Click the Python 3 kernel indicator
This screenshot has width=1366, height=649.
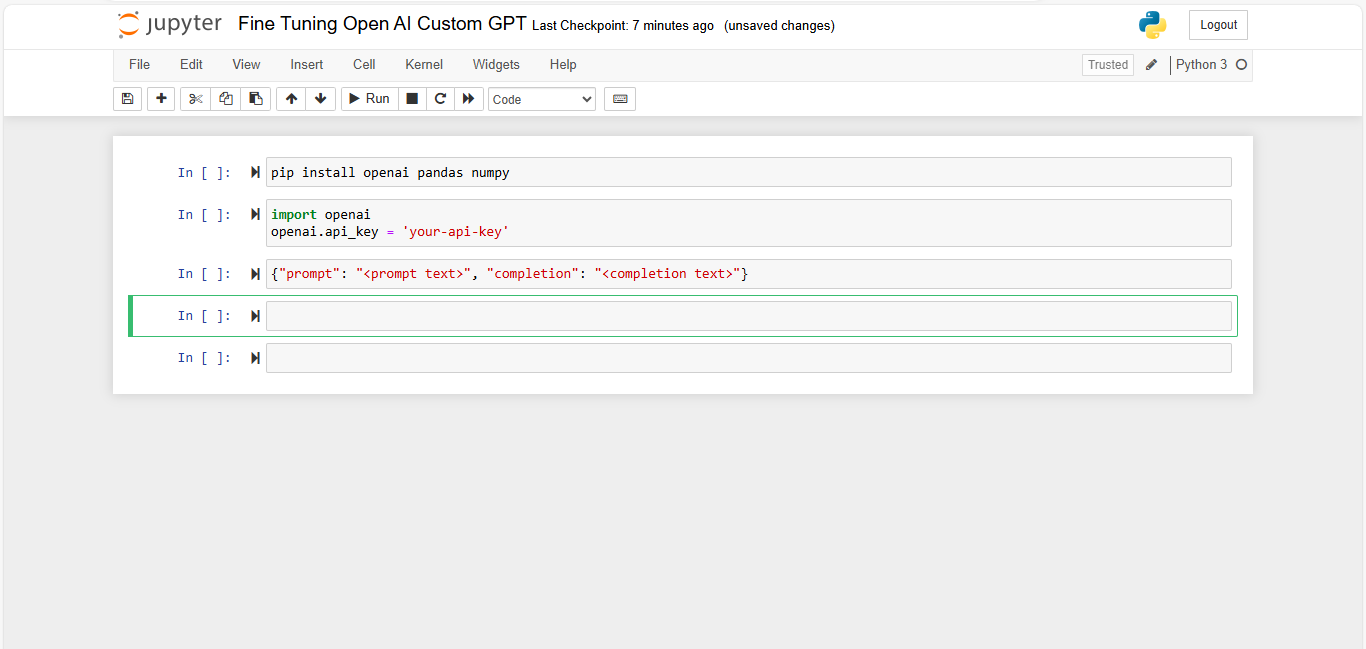(x=1202, y=64)
